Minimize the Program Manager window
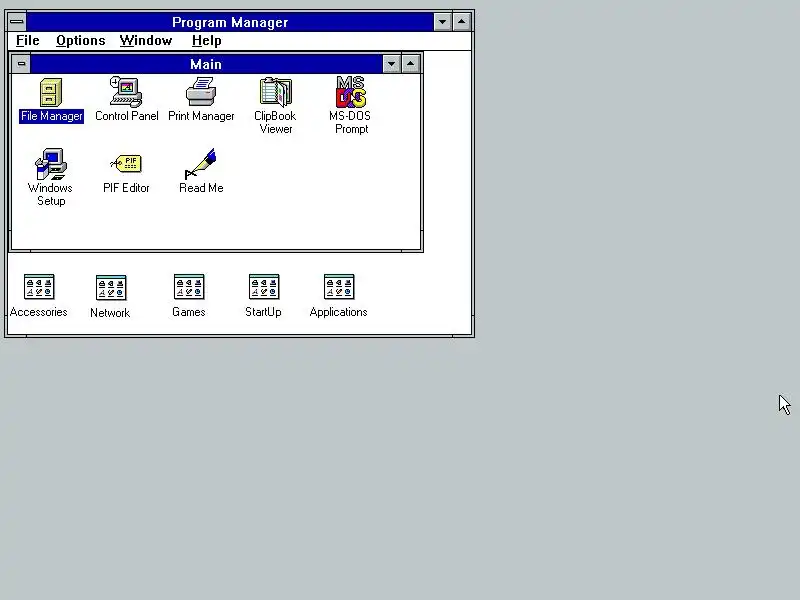The width and height of the screenshot is (800, 600). coord(442,22)
